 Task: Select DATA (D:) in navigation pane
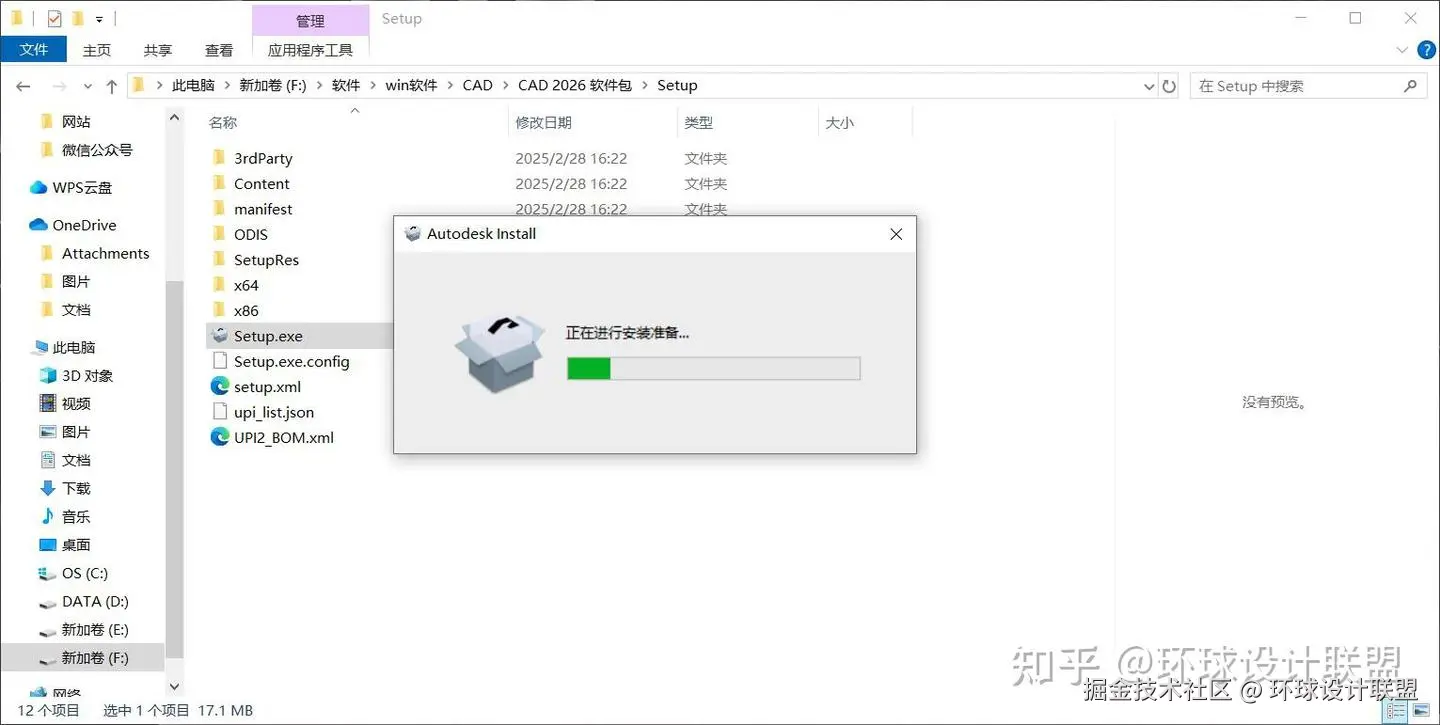(x=95, y=602)
